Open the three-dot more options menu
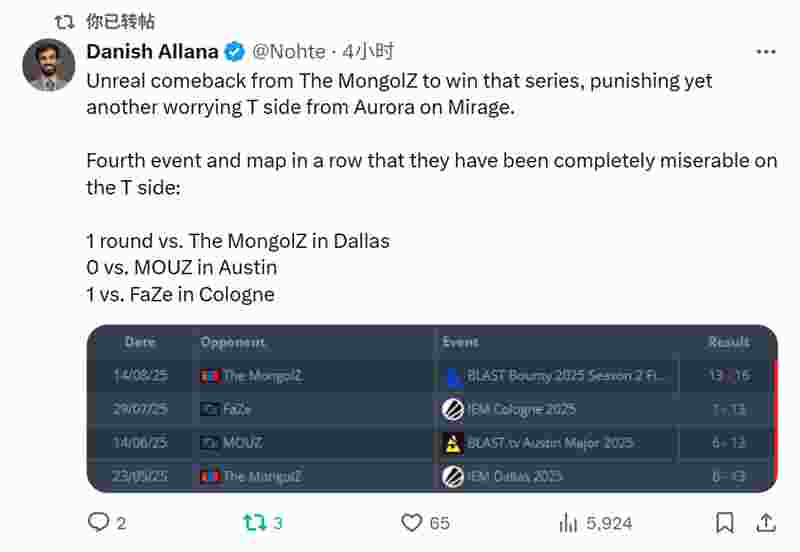Viewport: 800px width, 552px height. (x=766, y=52)
